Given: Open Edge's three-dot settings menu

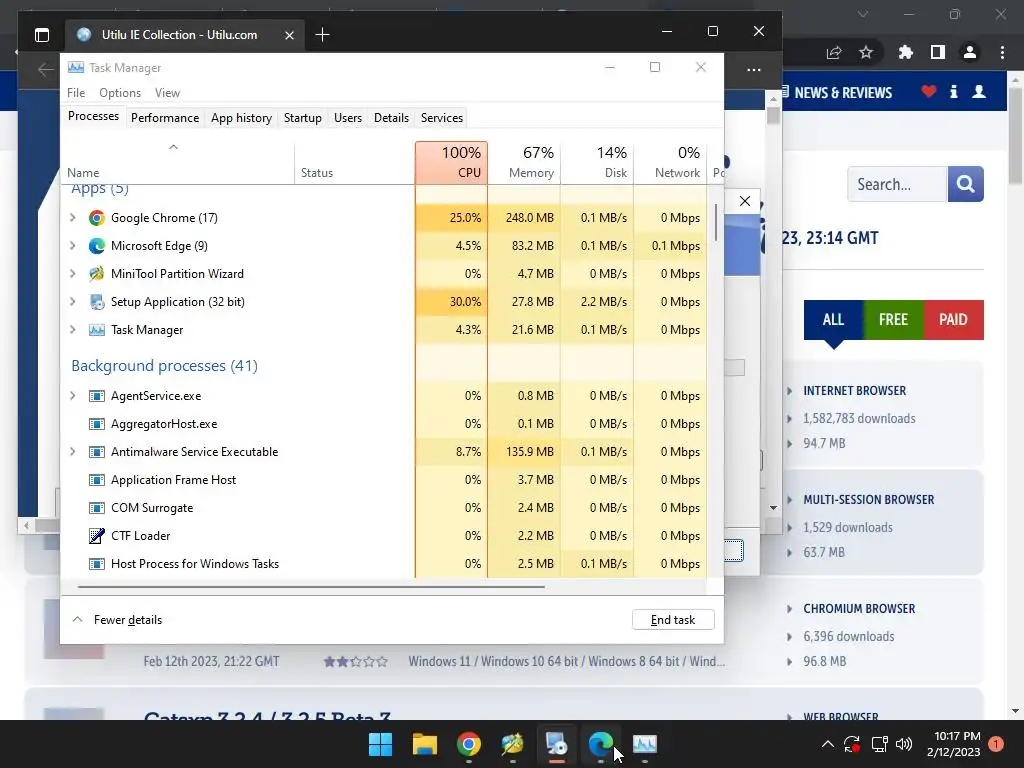Looking at the screenshot, I should tap(754, 69).
